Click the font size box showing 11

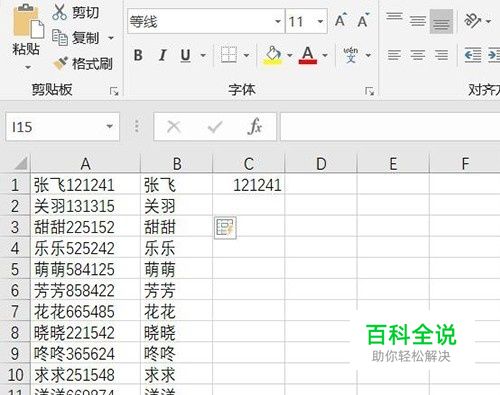[x=300, y=22]
